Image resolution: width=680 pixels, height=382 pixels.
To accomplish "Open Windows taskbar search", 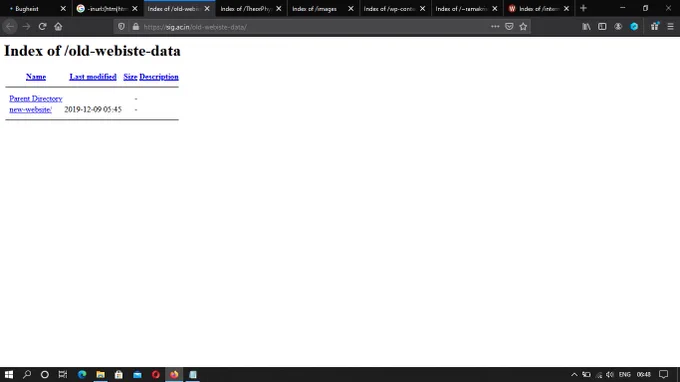I will point(27,375).
